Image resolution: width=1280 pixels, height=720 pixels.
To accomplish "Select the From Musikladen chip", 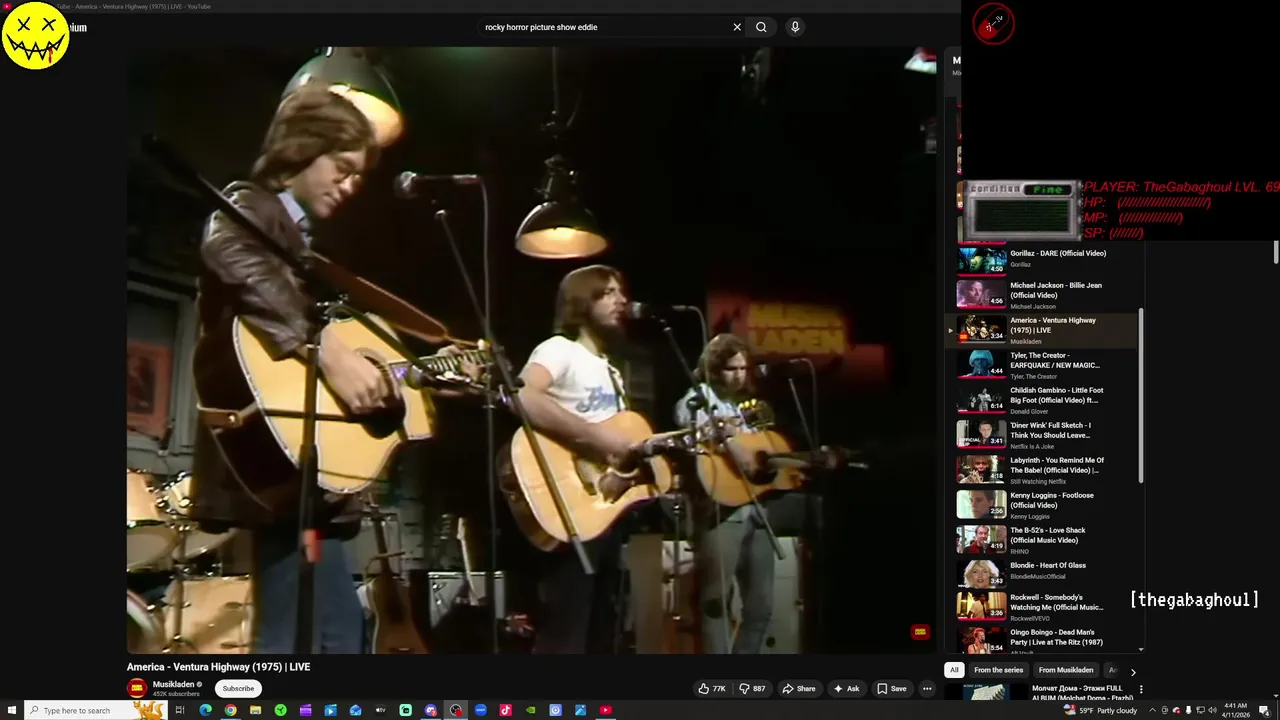I will pos(1066,670).
